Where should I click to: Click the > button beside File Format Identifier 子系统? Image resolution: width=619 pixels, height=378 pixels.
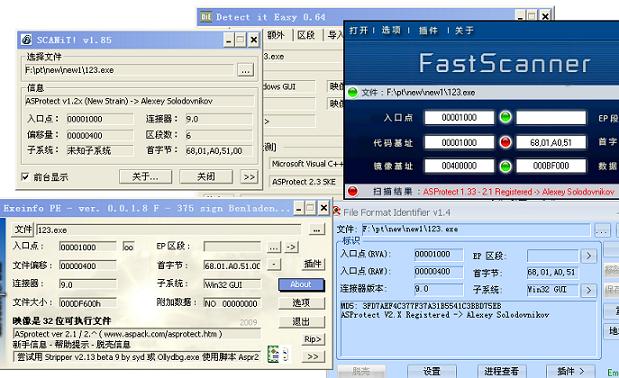click(x=589, y=290)
